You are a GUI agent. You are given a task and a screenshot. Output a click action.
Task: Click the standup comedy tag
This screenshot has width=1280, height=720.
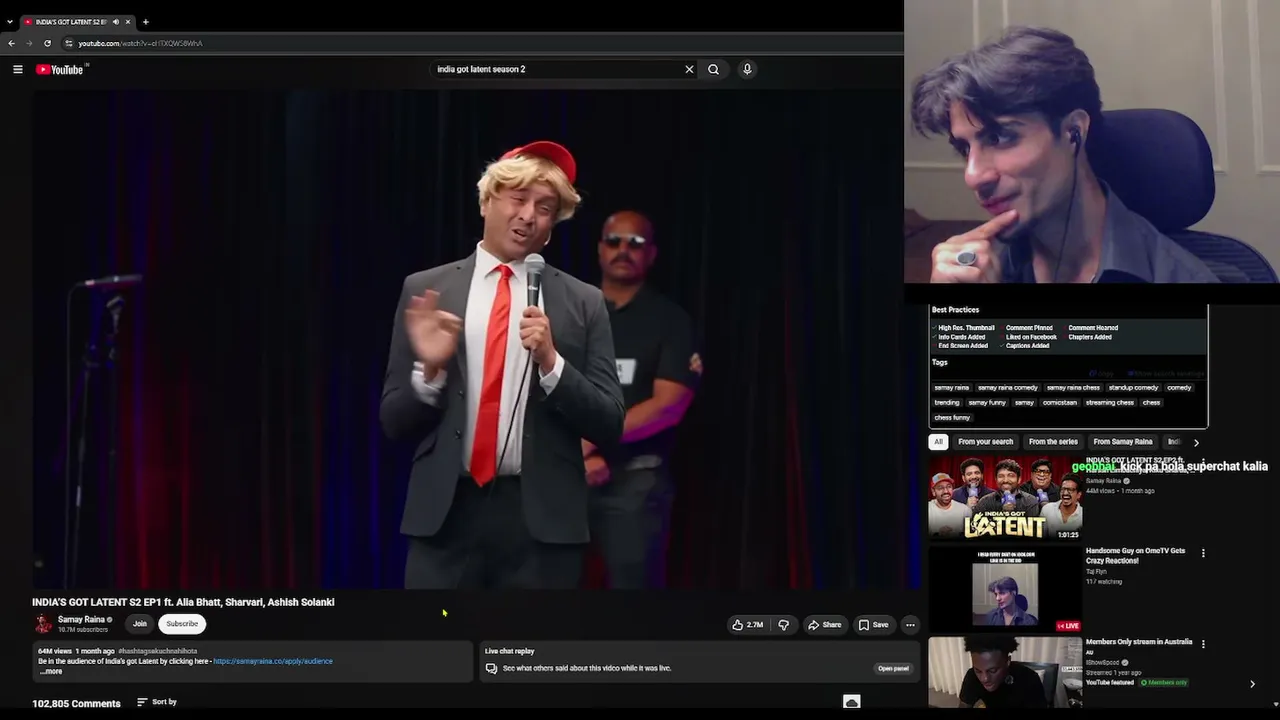click(x=1134, y=388)
